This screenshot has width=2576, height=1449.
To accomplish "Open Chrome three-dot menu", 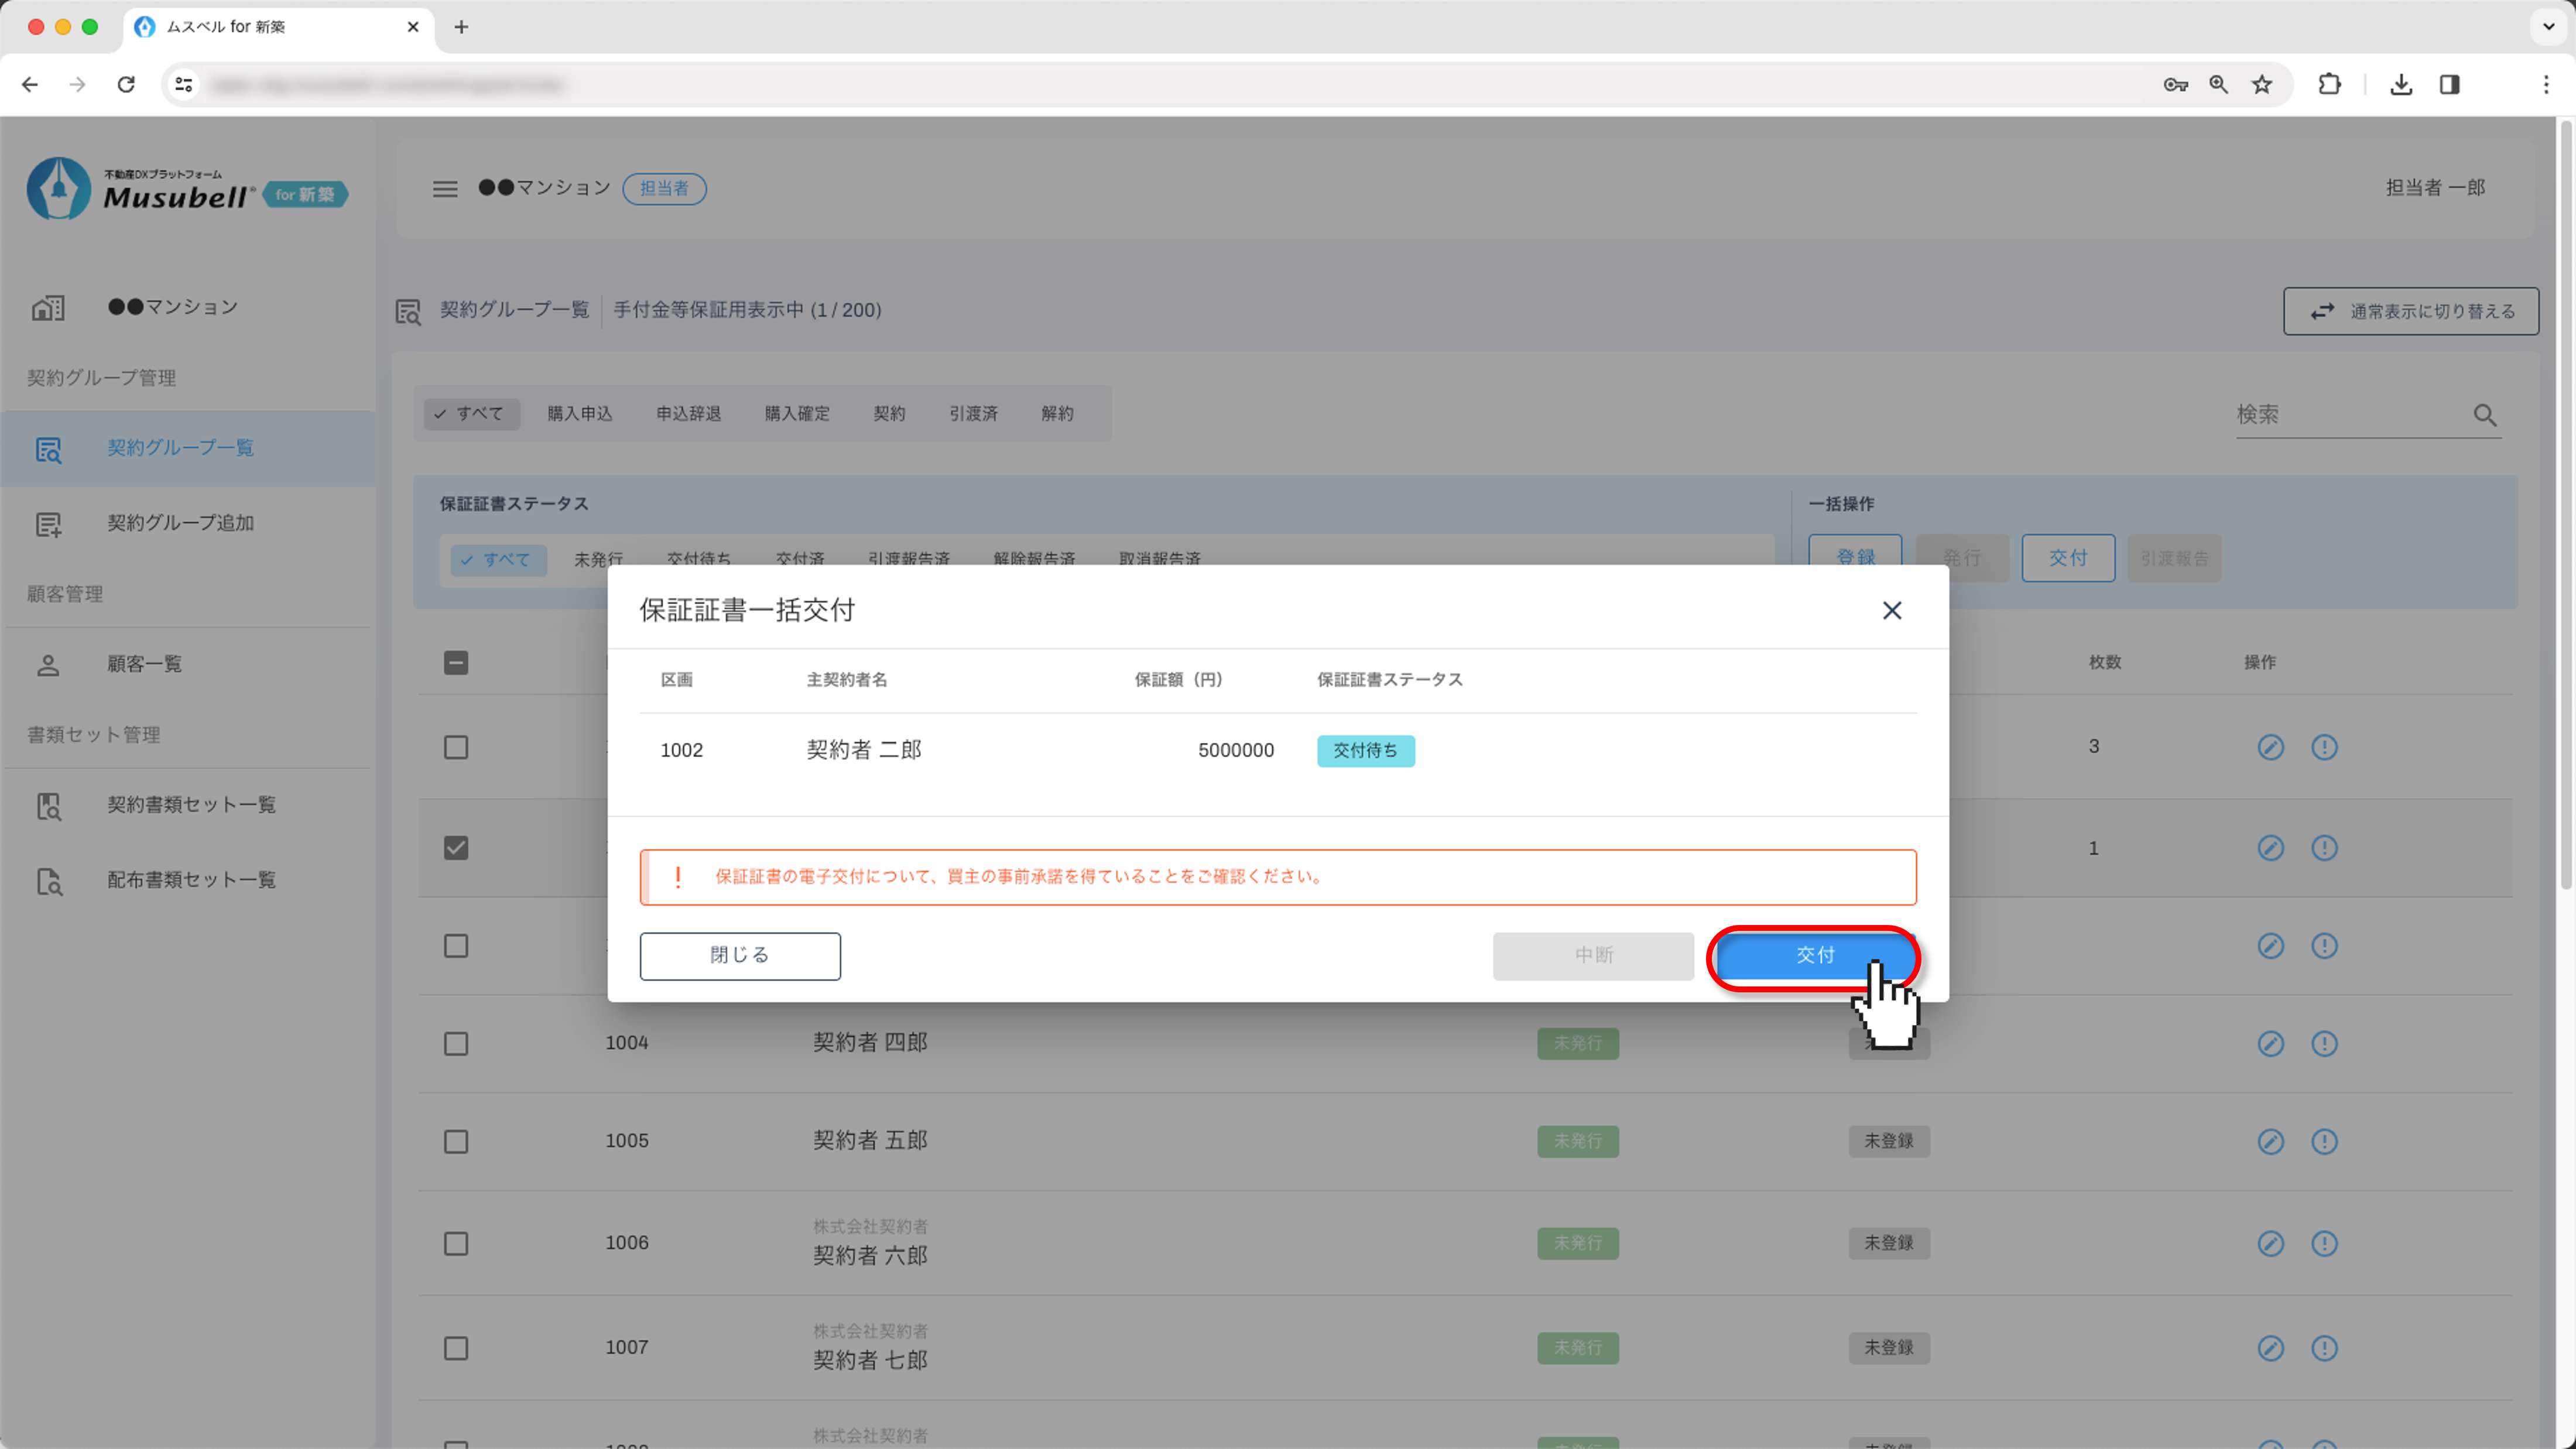I will pos(2546,85).
